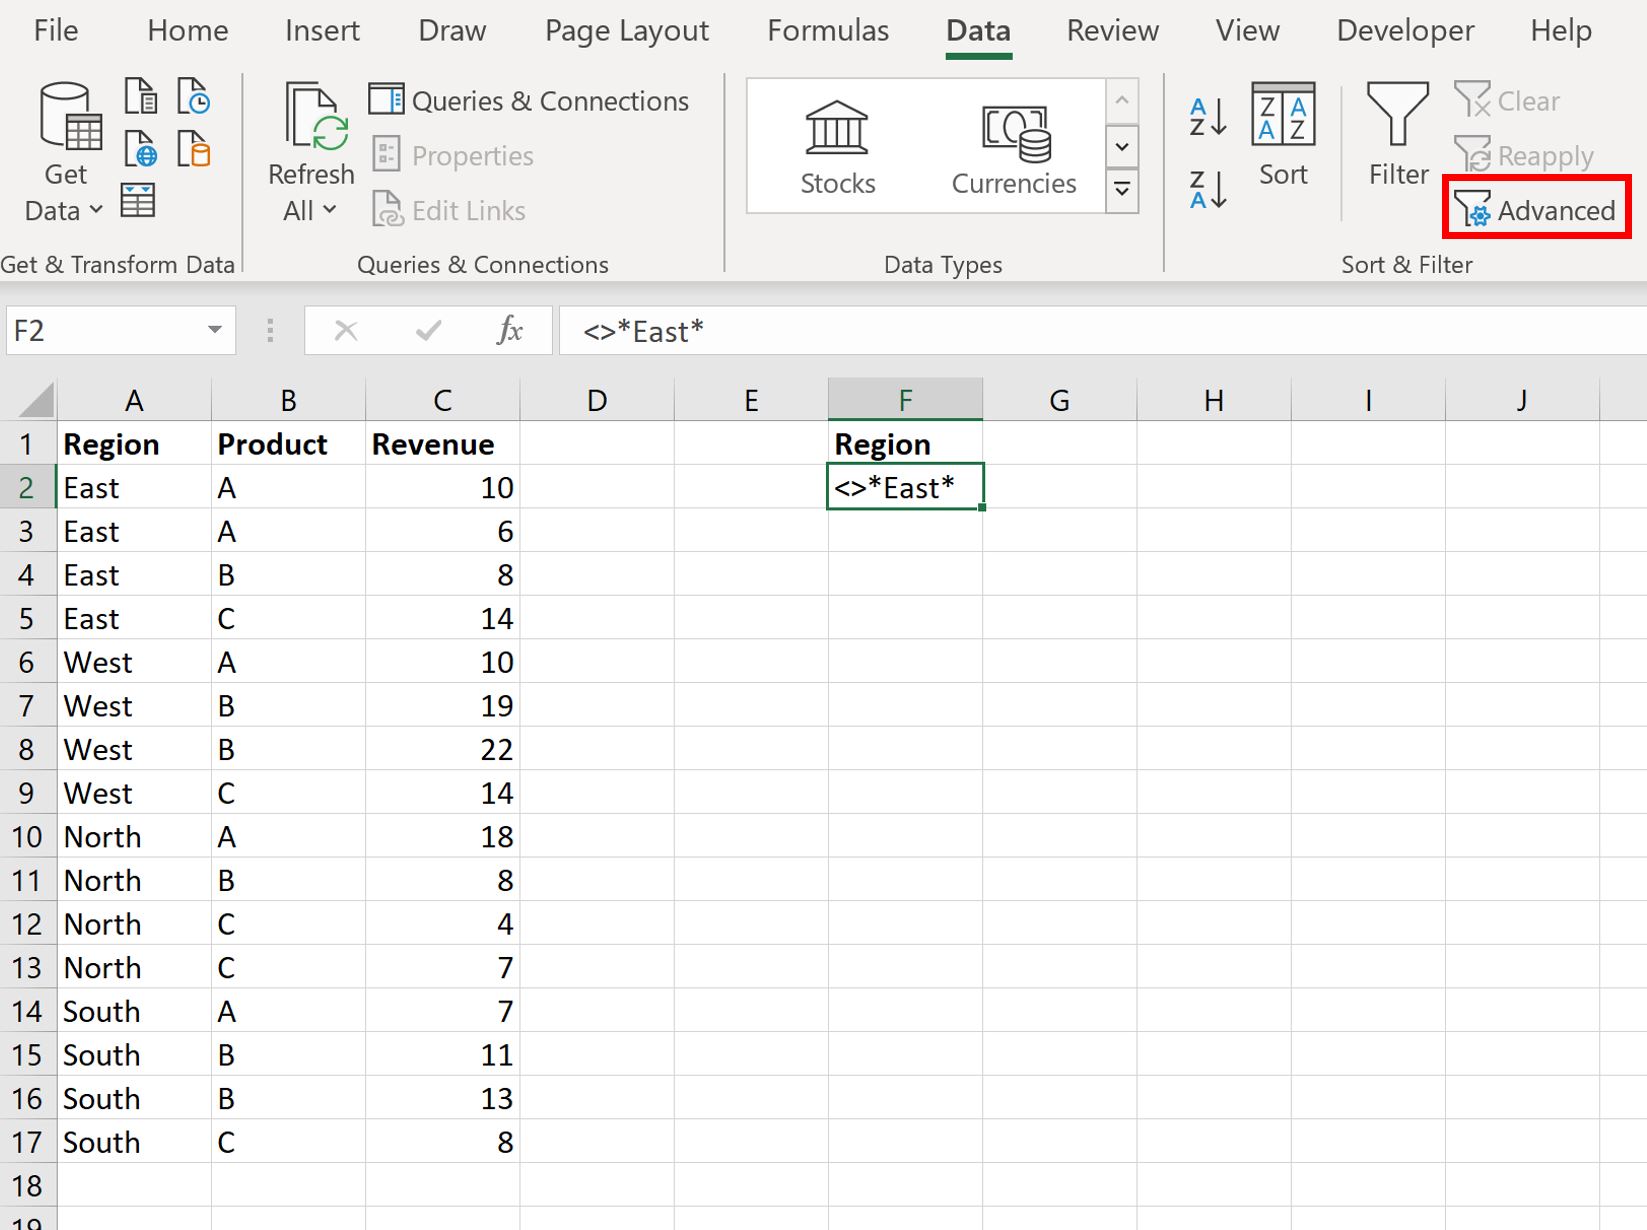Screen dimensions: 1647x1230
Task: Refresh All data connections
Action: [311, 140]
